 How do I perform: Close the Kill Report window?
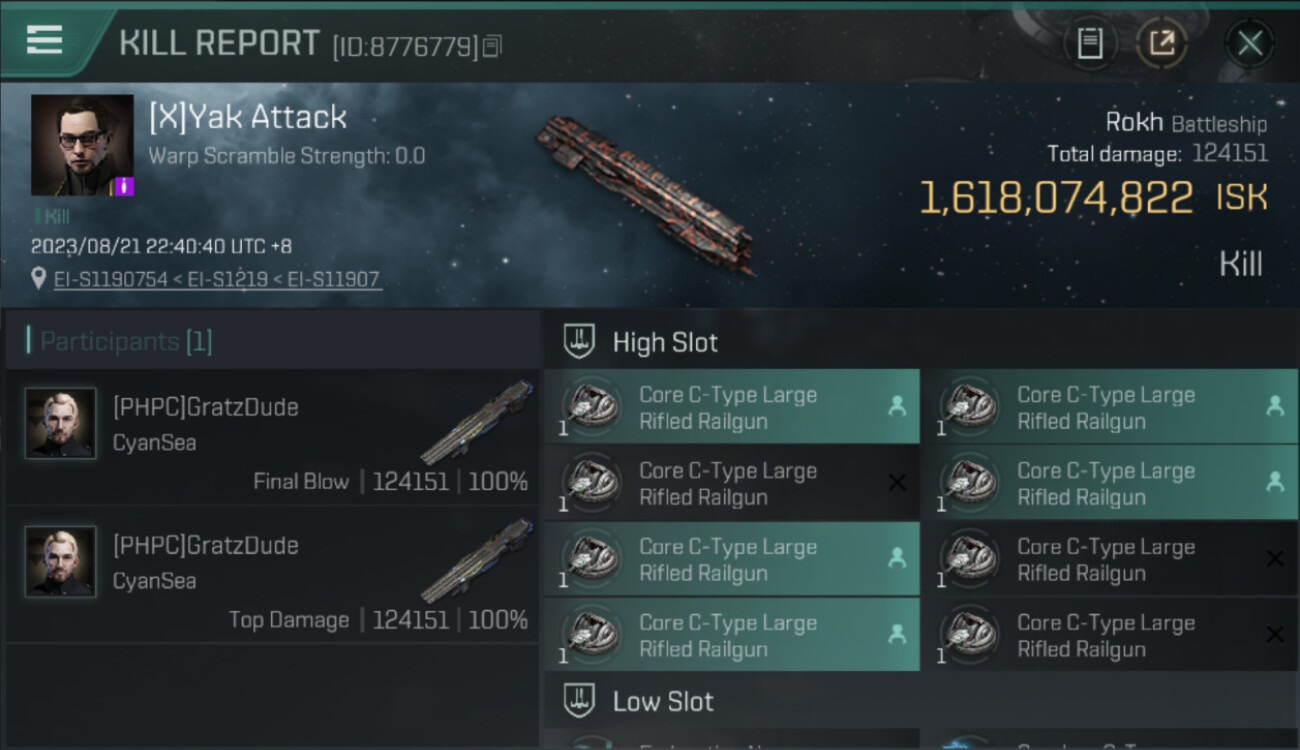click(x=1249, y=43)
